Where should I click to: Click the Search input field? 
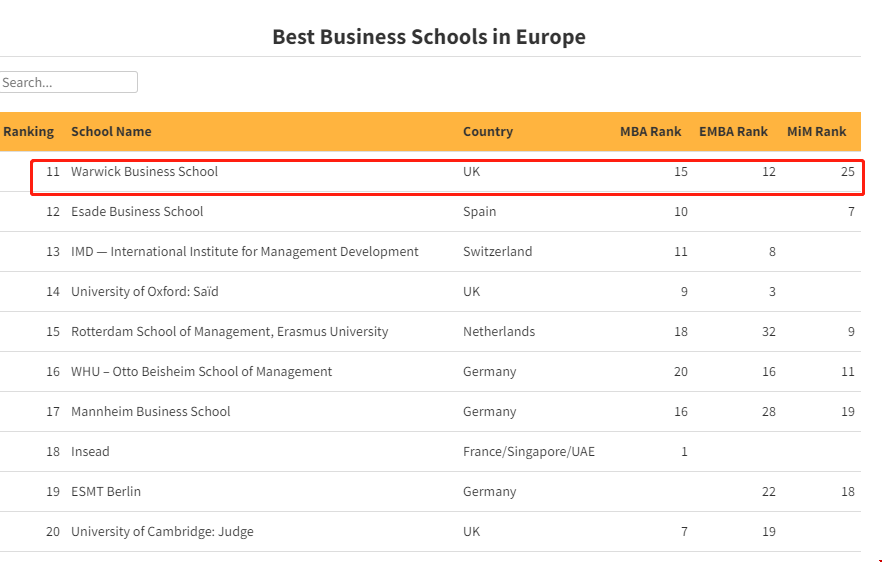tap(68, 83)
